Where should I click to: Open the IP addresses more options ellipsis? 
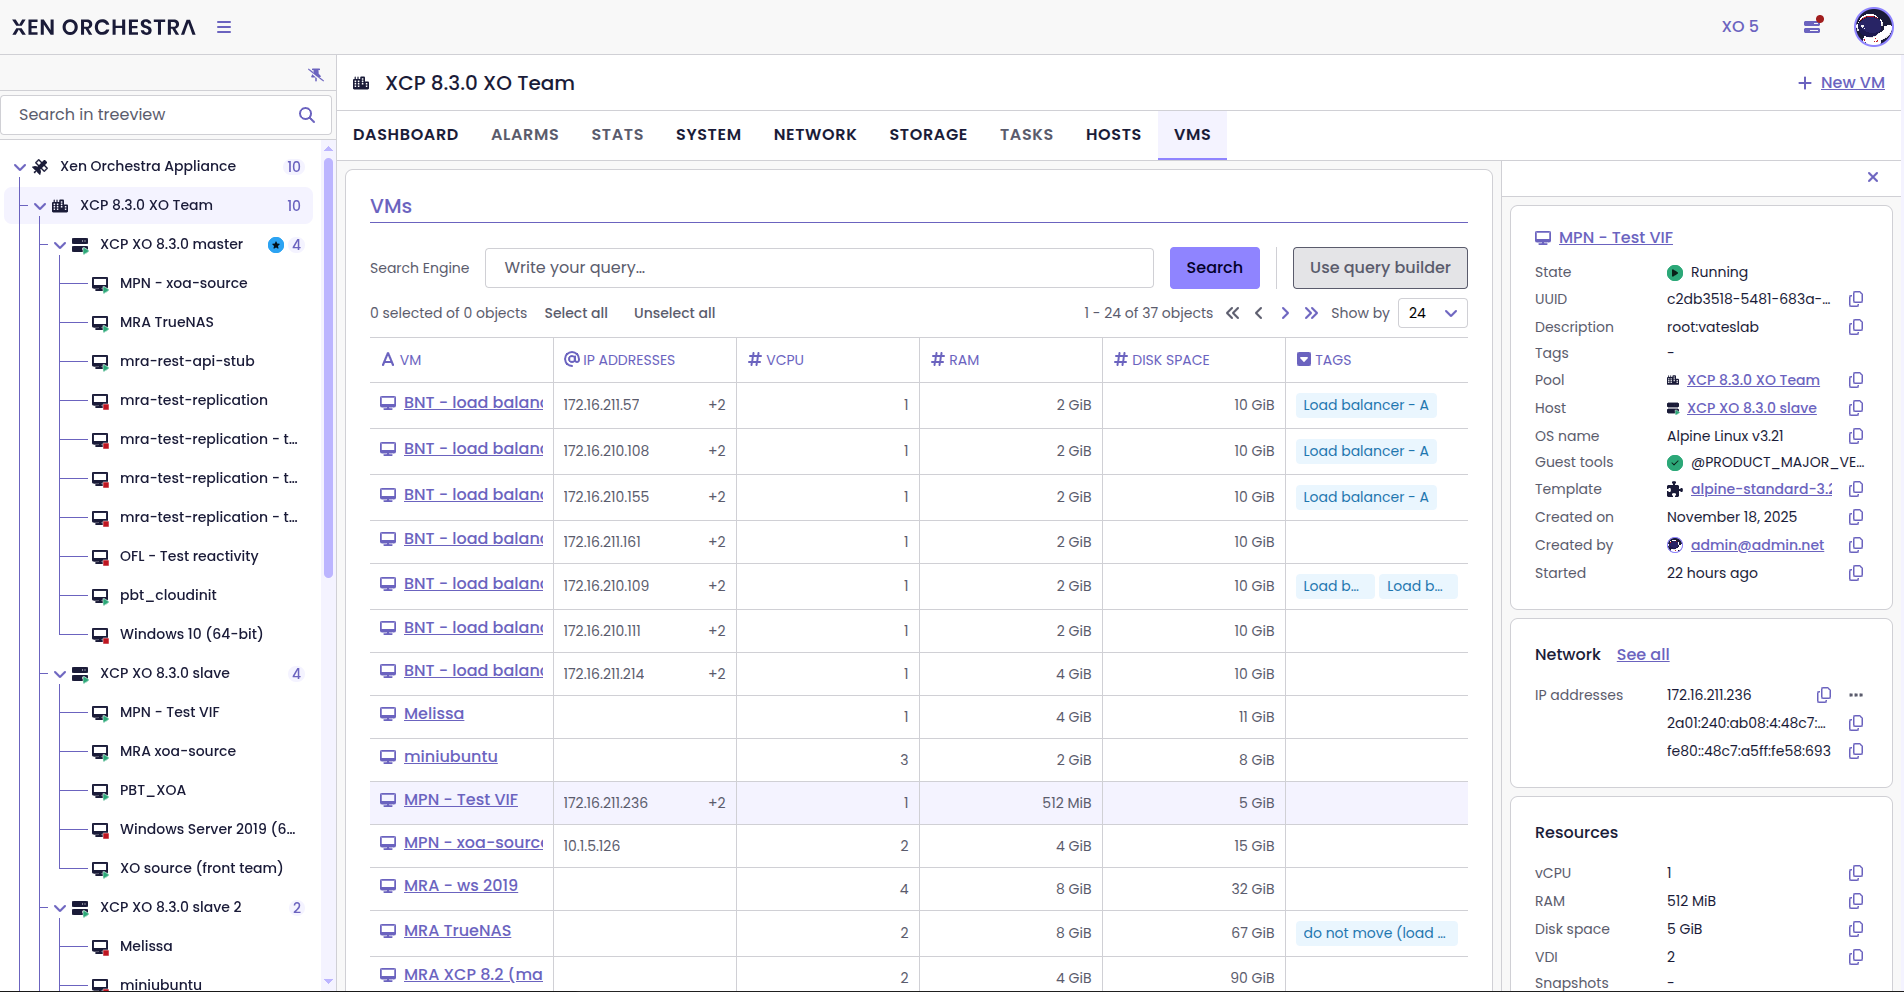1856,695
